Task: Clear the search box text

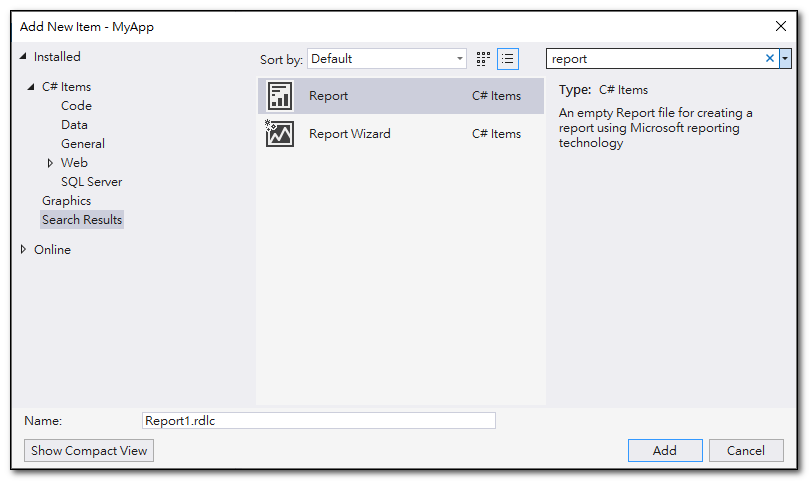Action: 770,59
